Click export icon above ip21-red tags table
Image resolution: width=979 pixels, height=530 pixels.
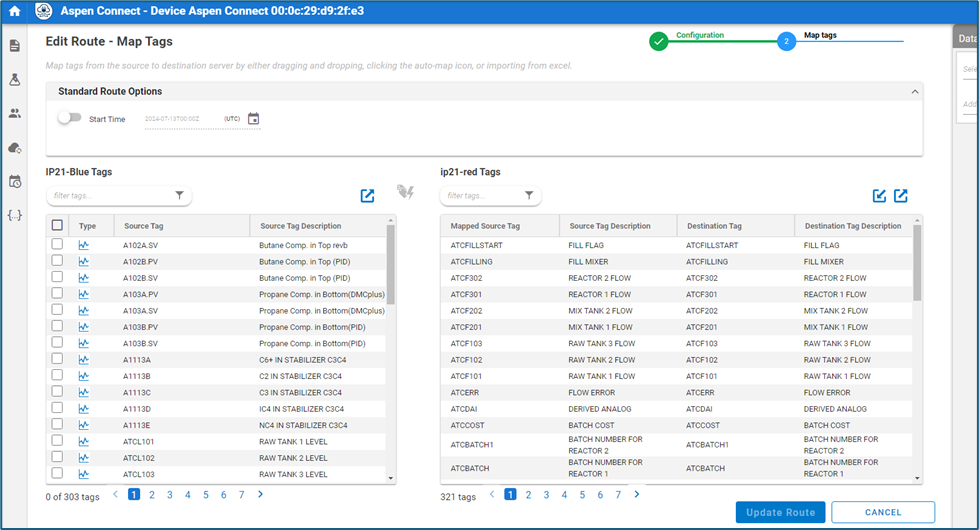click(x=900, y=196)
